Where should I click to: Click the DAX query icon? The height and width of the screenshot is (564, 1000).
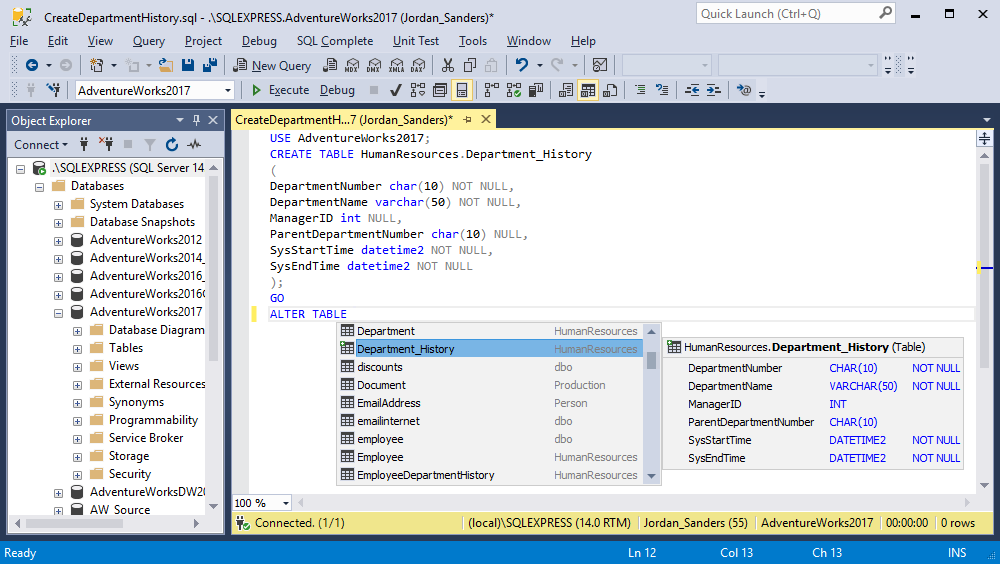pyautogui.click(x=418, y=65)
